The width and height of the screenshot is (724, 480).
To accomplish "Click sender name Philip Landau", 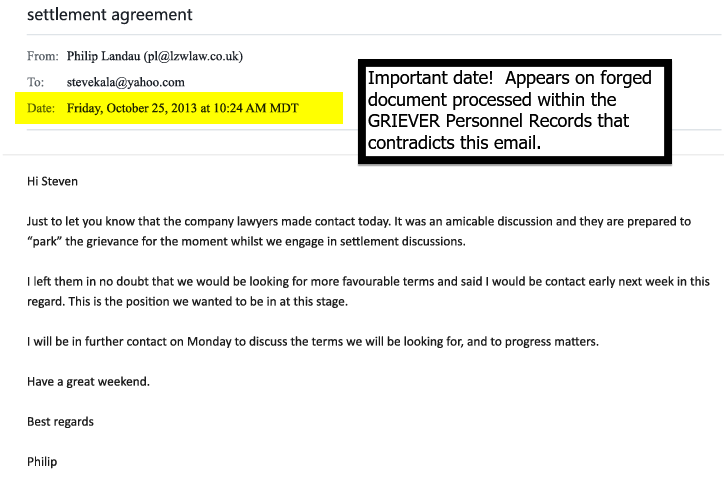I will [103, 56].
